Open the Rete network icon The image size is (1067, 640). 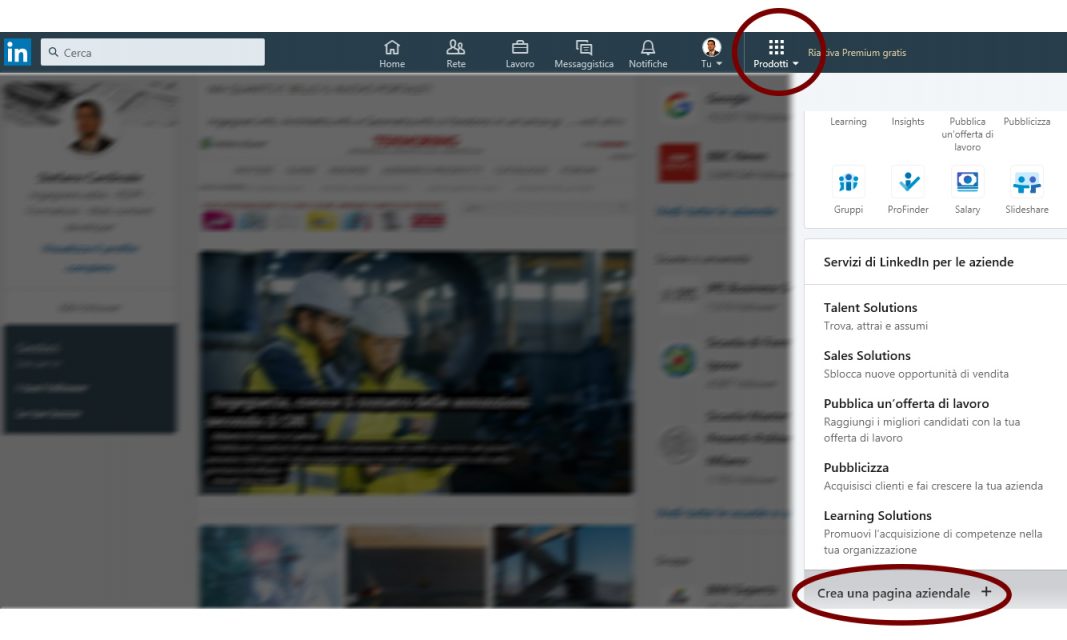click(456, 48)
